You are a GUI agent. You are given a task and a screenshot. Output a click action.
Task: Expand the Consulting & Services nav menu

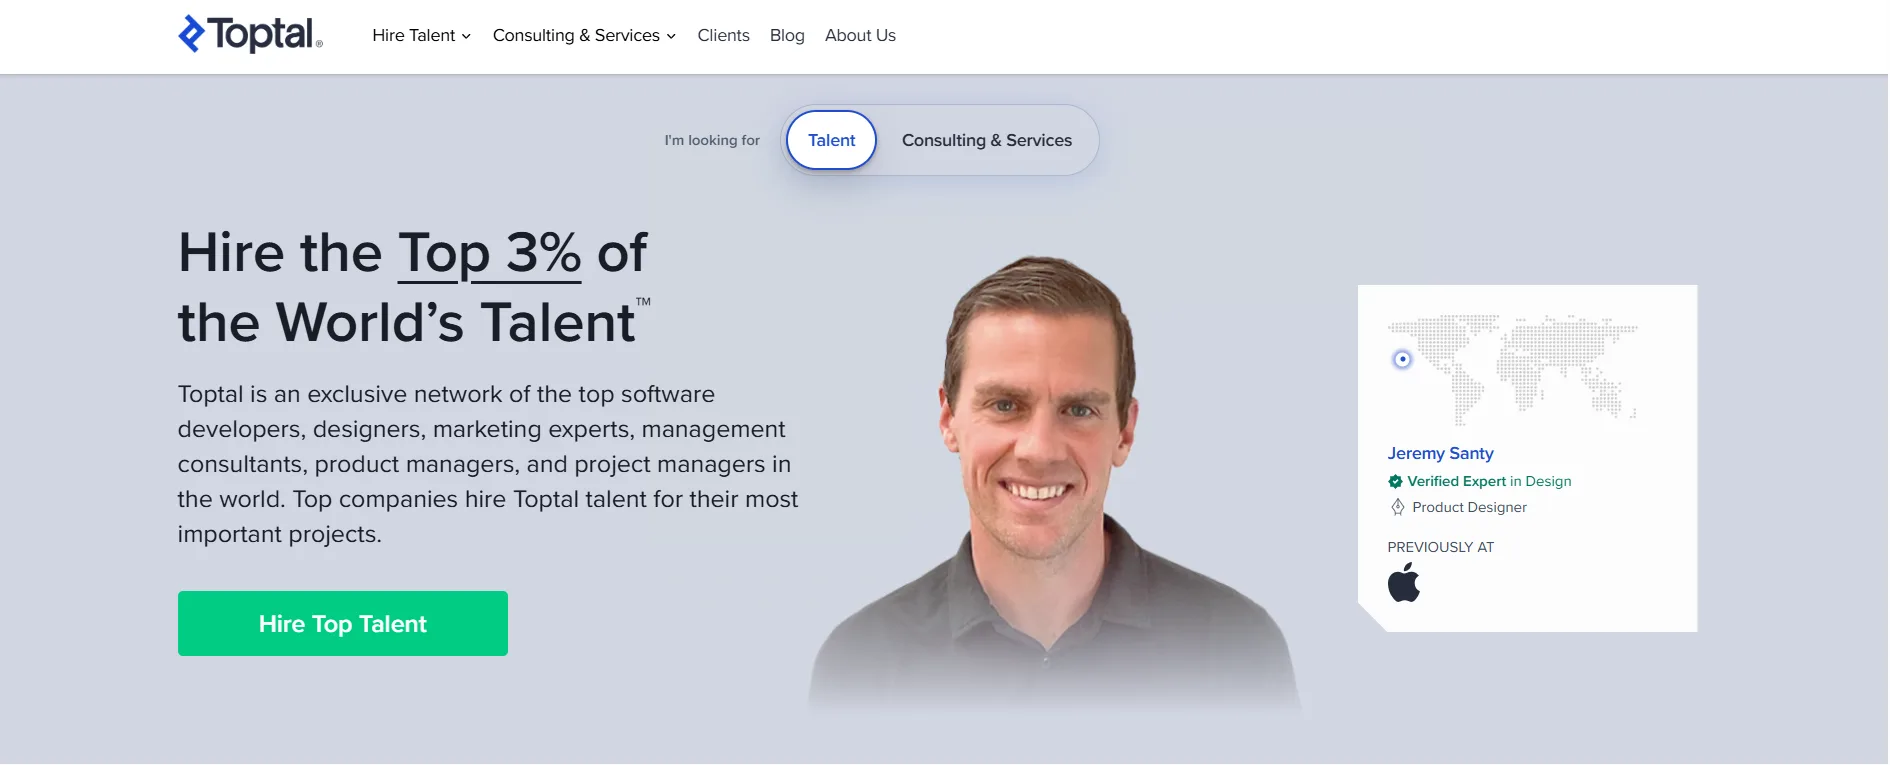tap(584, 35)
